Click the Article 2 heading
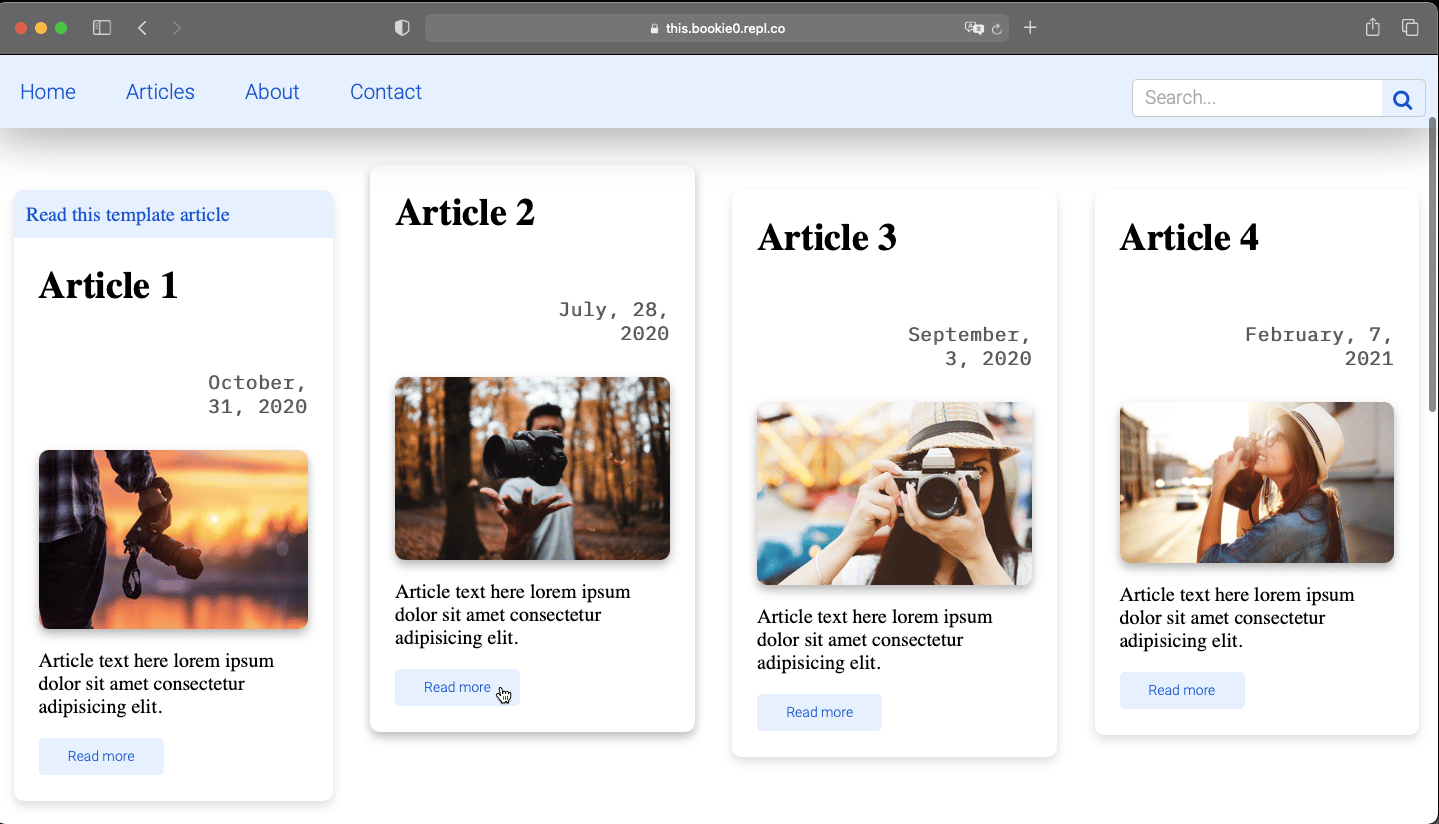1439x824 pixels. [x=465, y=213]
